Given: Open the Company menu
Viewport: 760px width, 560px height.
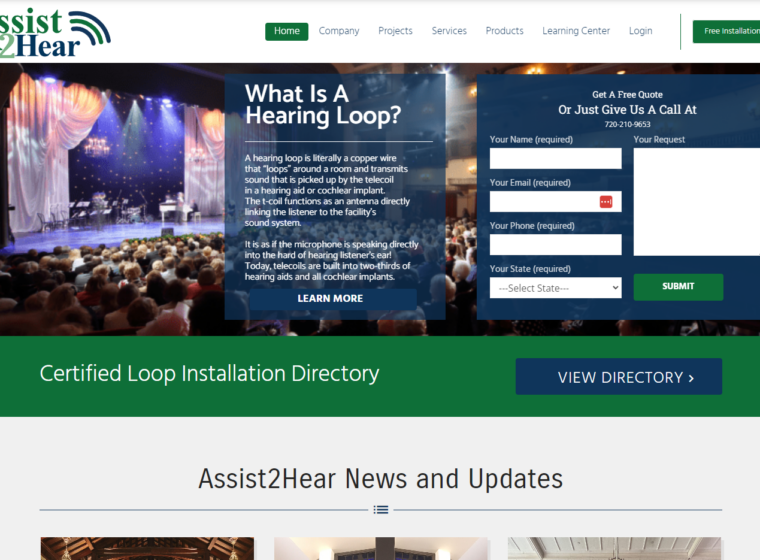Looking at the screenshot, I should point(339,31).
